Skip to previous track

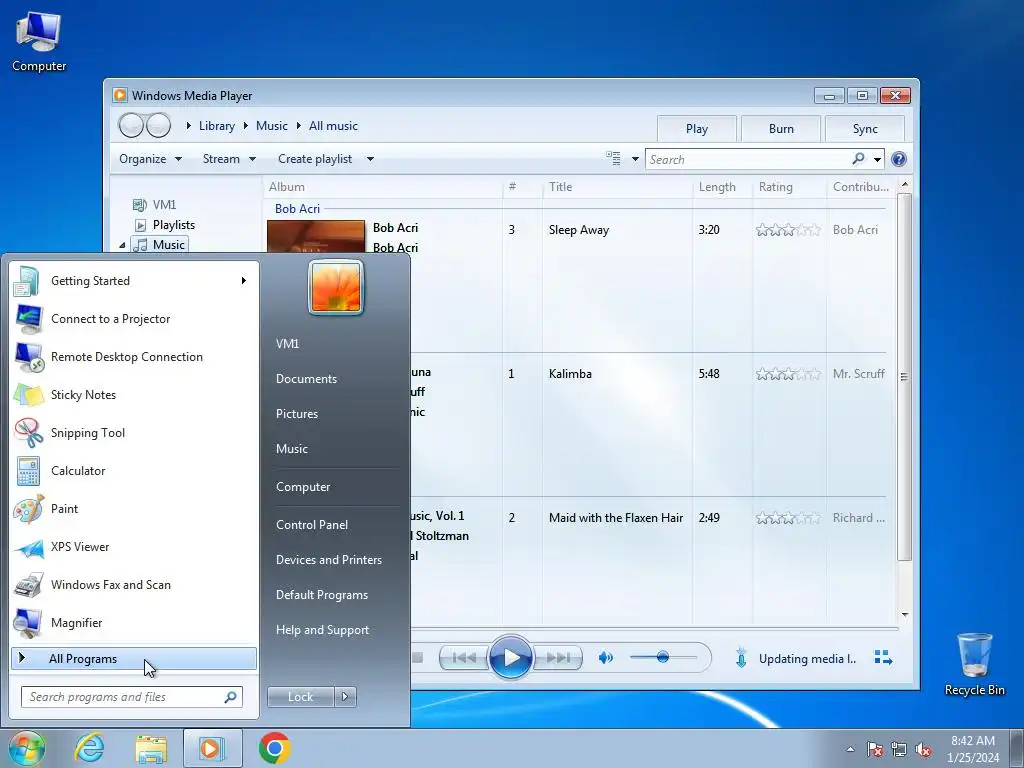pyautogui.click(x=464, y=658)
